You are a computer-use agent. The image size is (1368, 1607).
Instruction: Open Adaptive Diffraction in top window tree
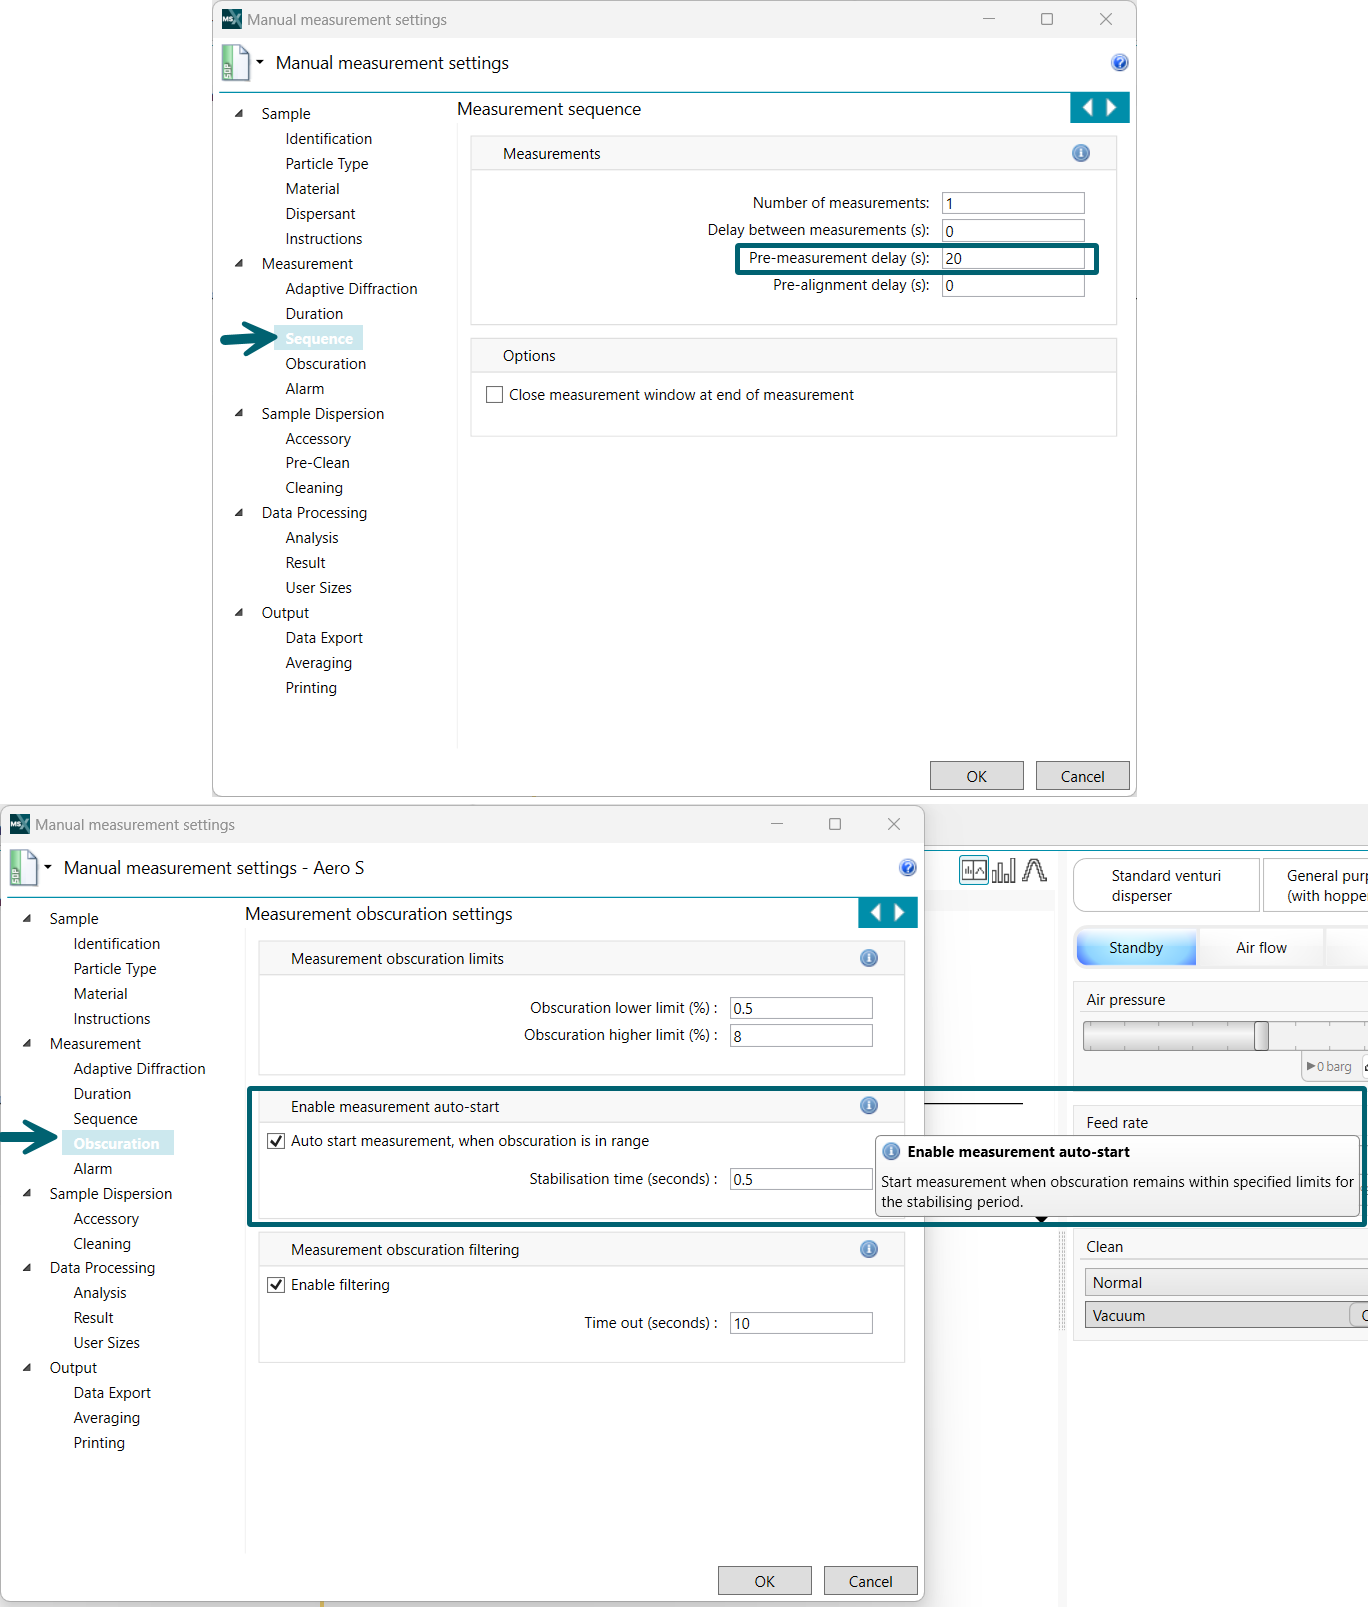coord(351,289)
